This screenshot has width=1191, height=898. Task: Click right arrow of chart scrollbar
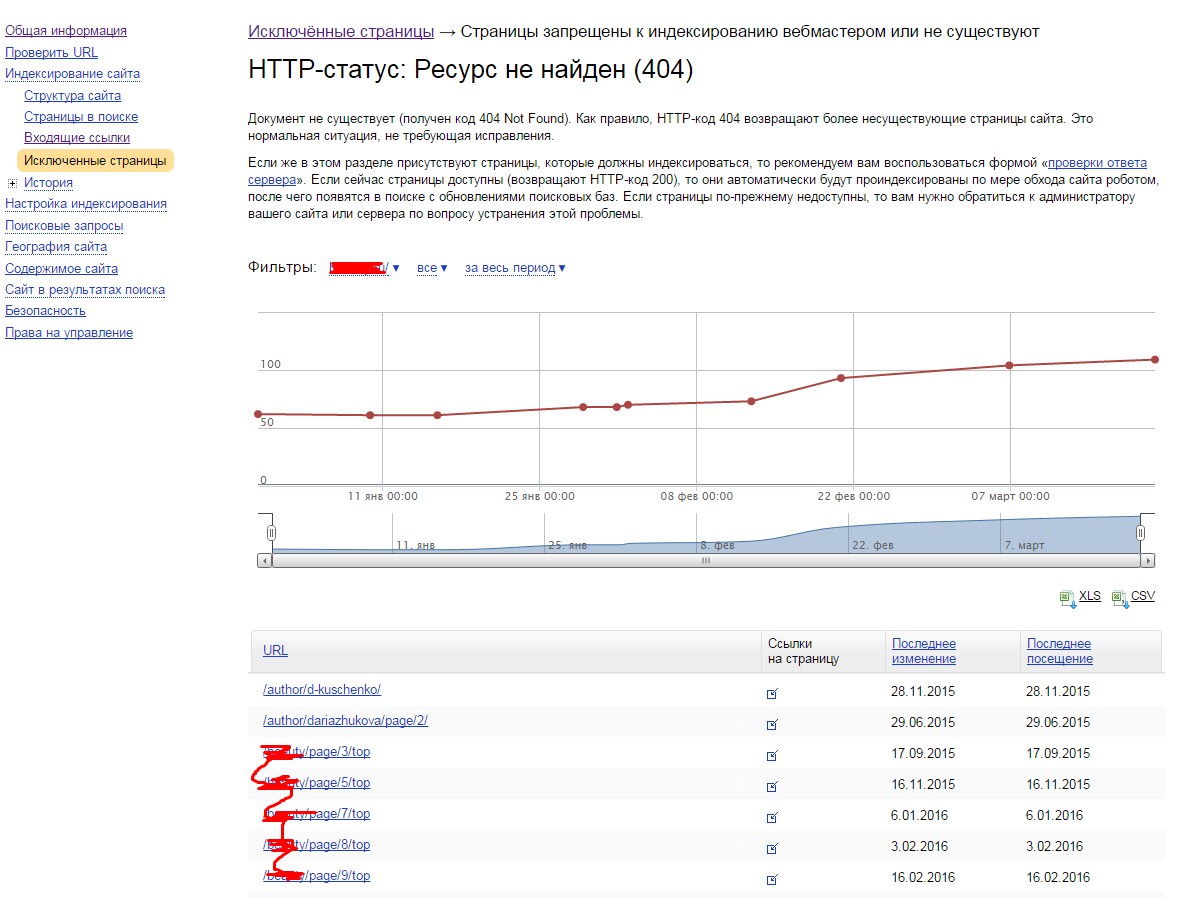point(1148,561)
